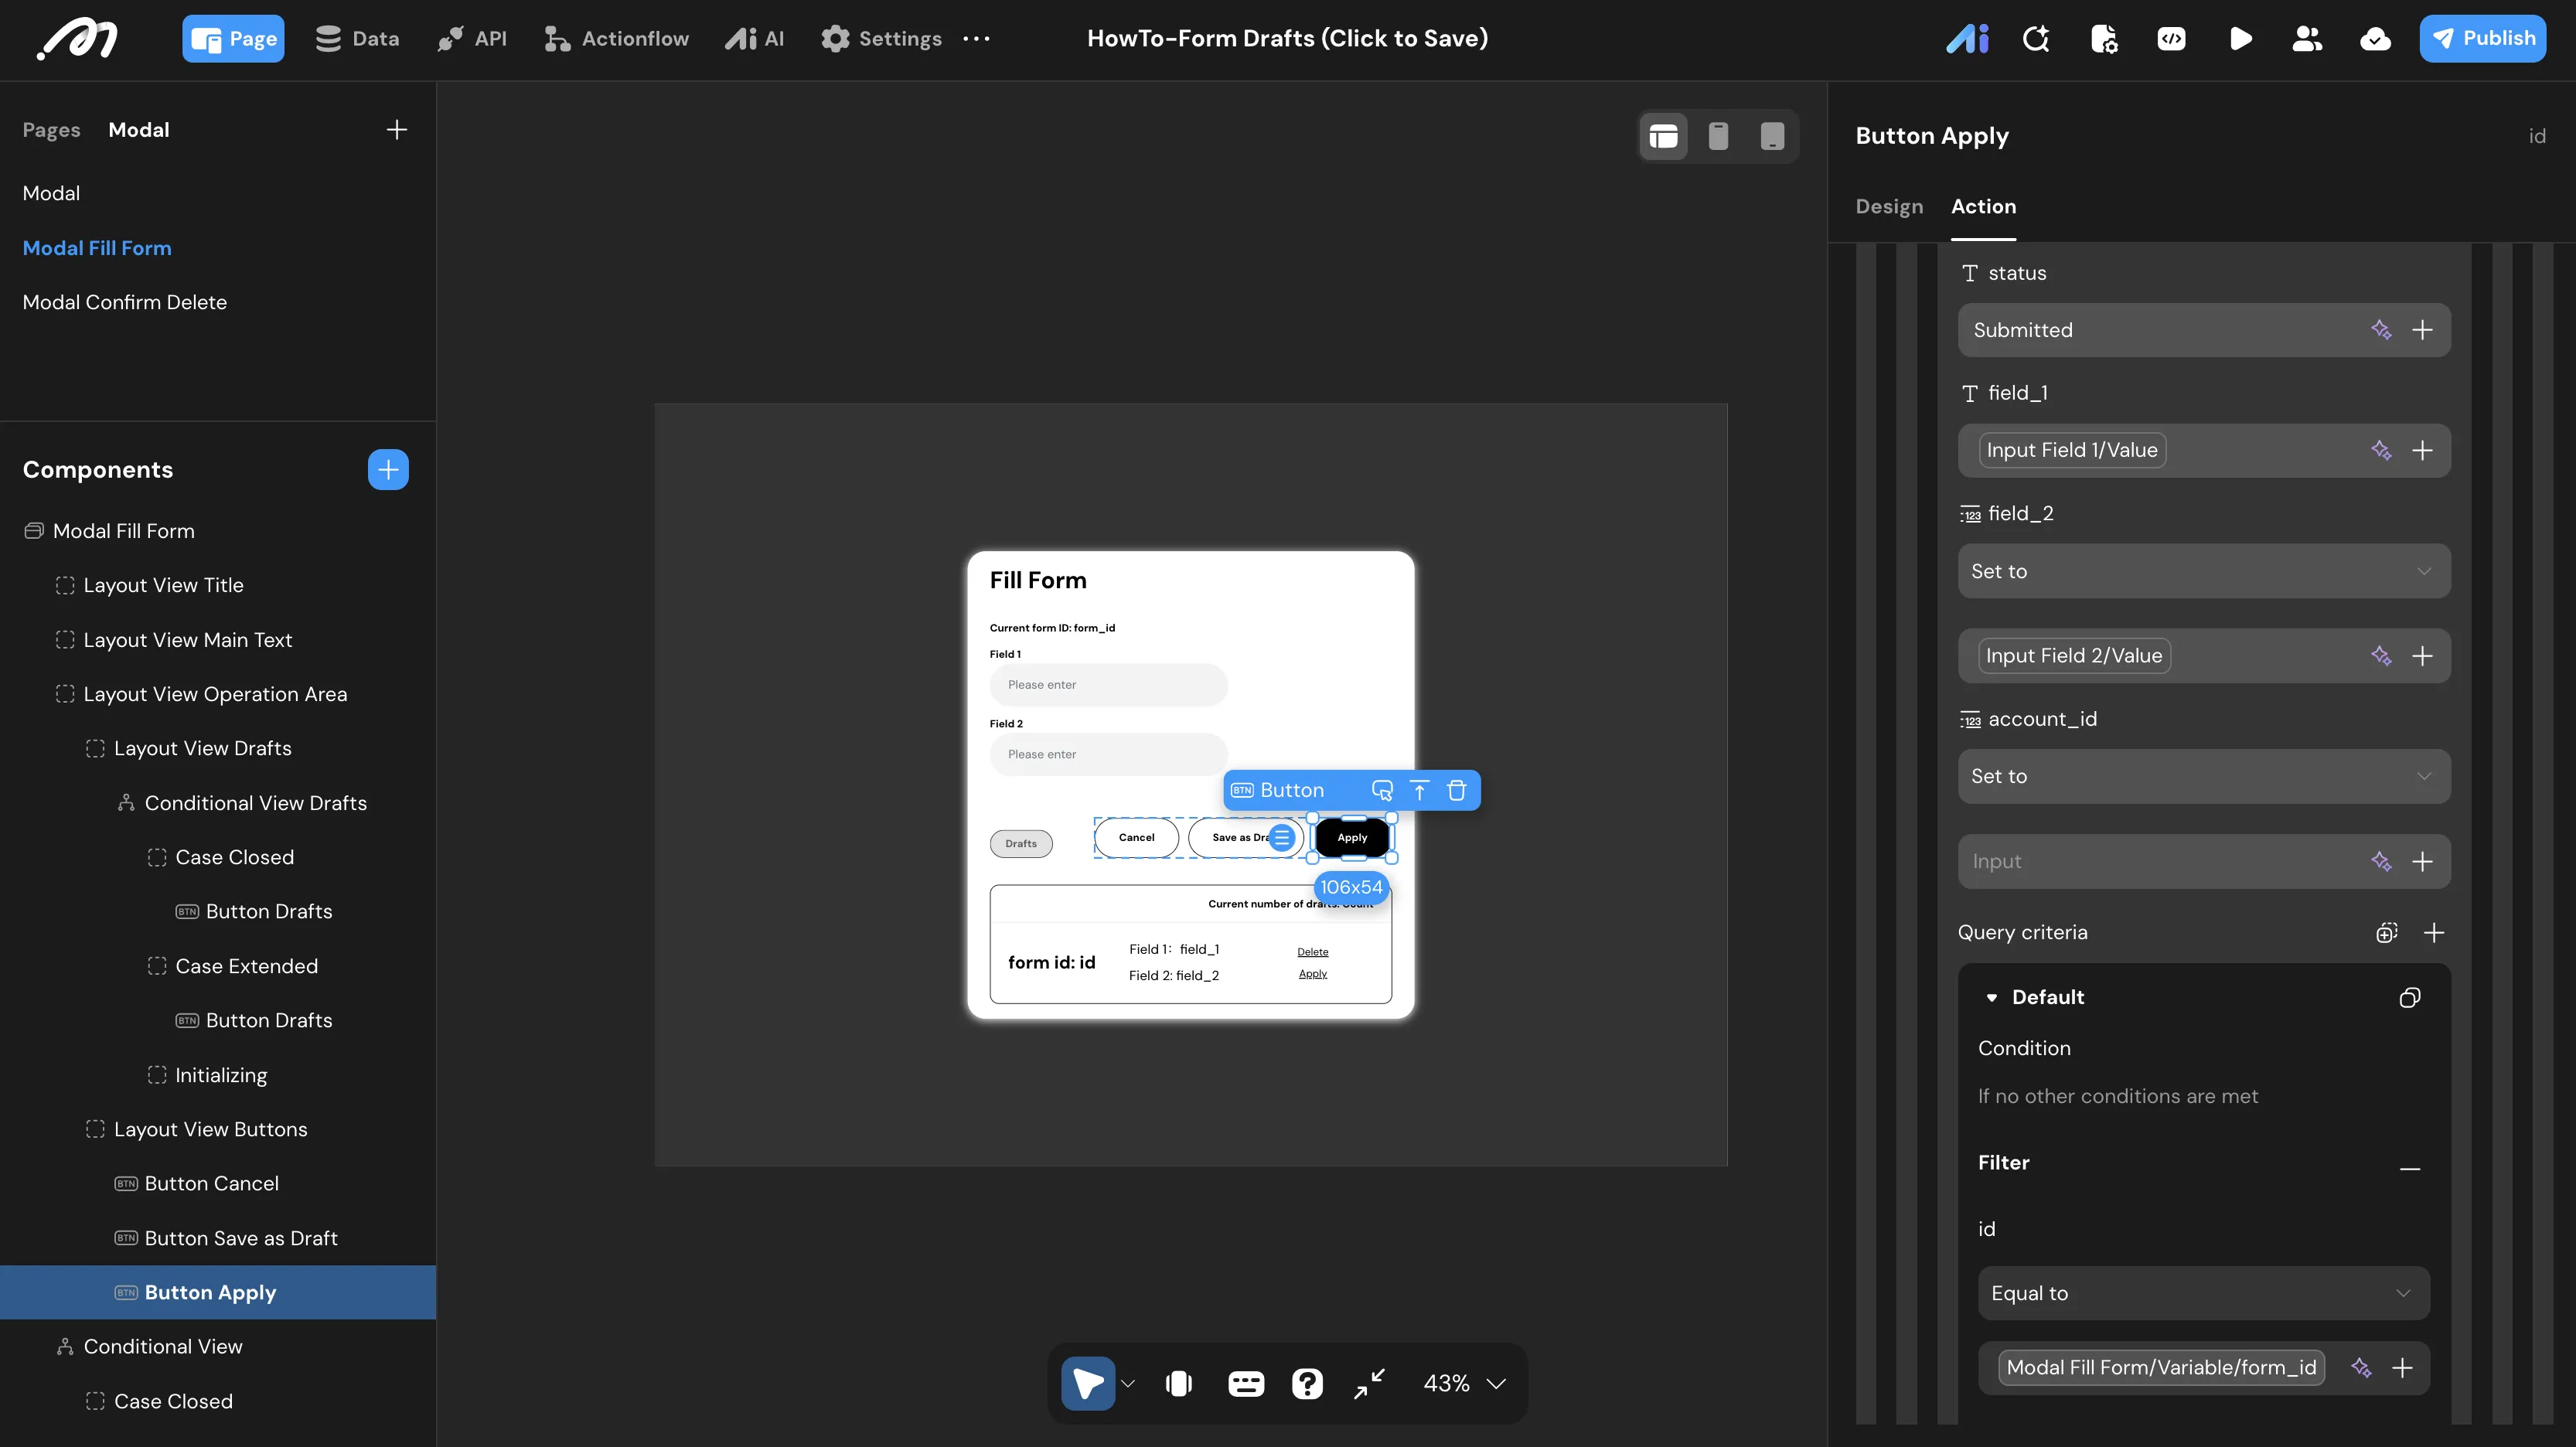Click the Field 1 'Please enter' input
This screenshot has height=1447, width=2576.
1108,685
